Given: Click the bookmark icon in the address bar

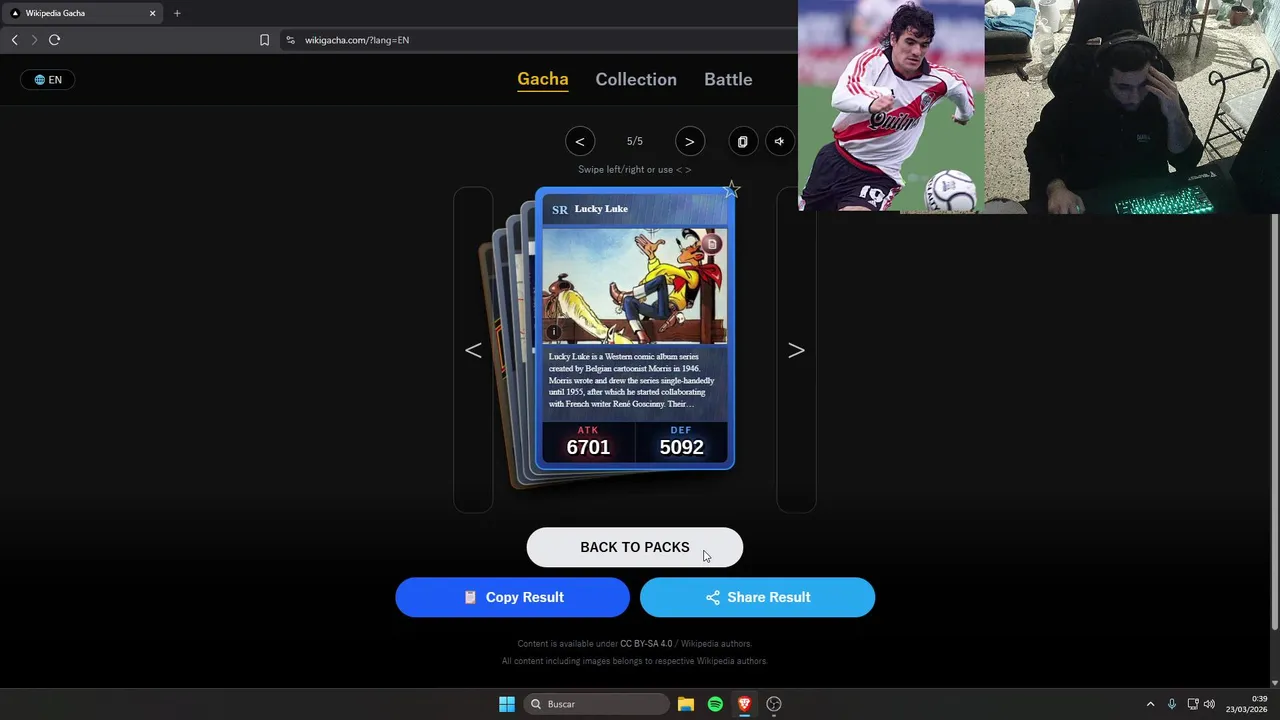Looking at the screenshot, I should click(x=264, y=40).
